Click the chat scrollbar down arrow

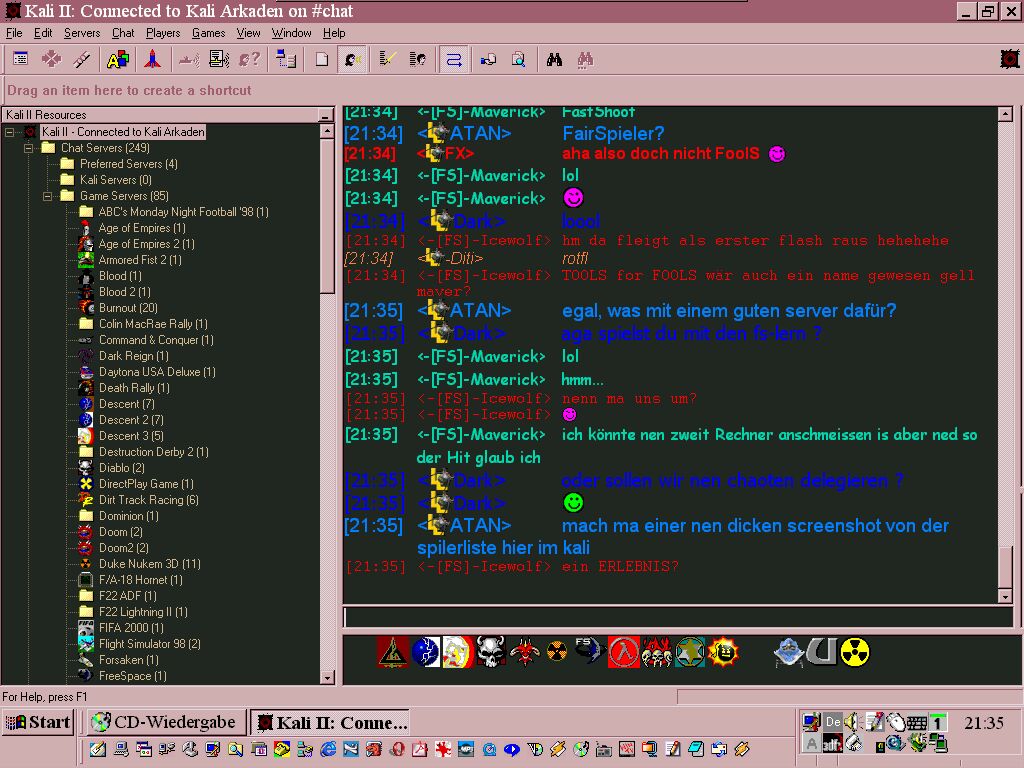click(x=1006, y=596)
